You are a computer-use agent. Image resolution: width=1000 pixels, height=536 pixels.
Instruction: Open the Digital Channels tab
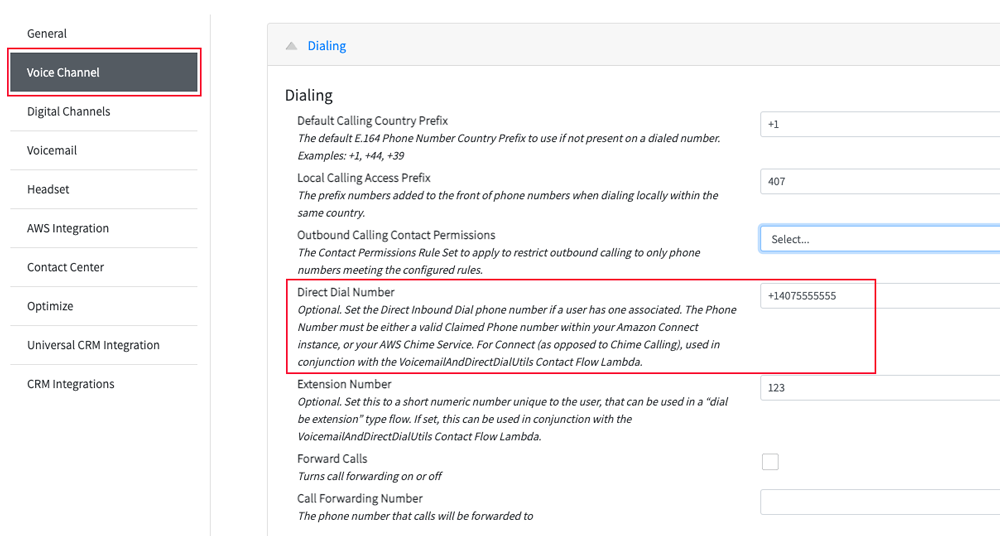pyautogui.click(x=104, y=112)
